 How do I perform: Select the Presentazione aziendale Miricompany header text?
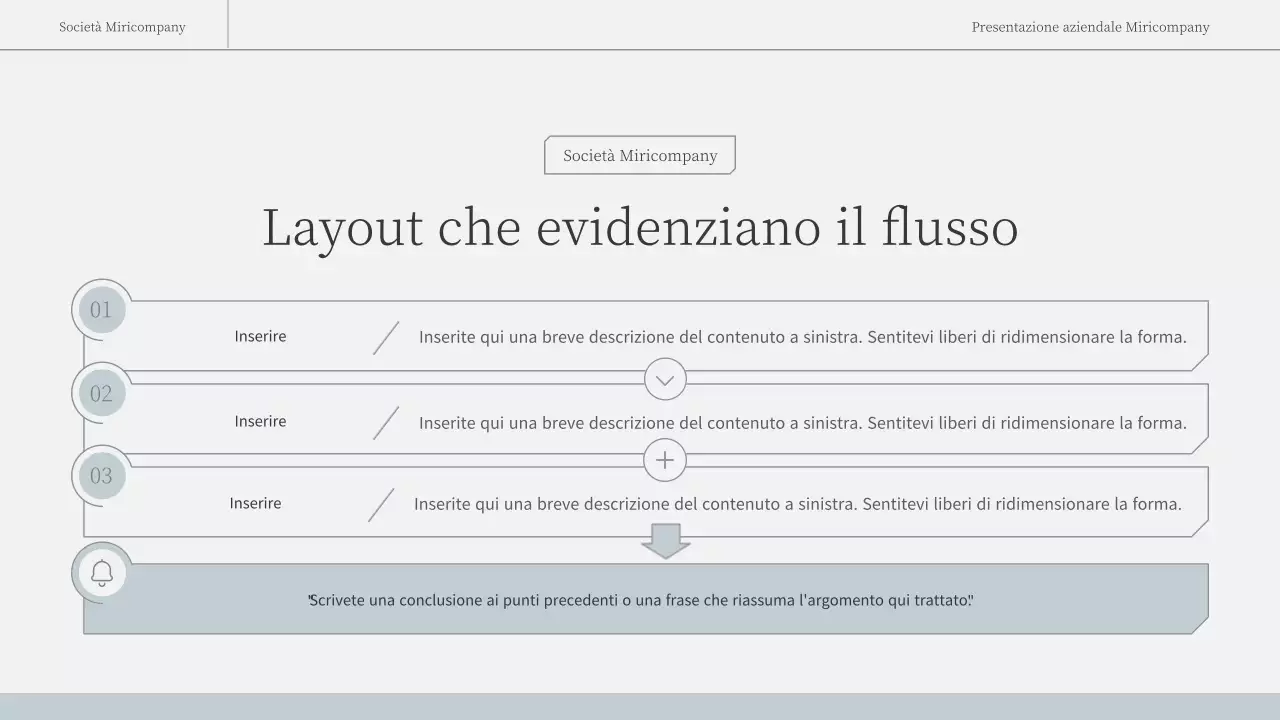point(1090,27)
